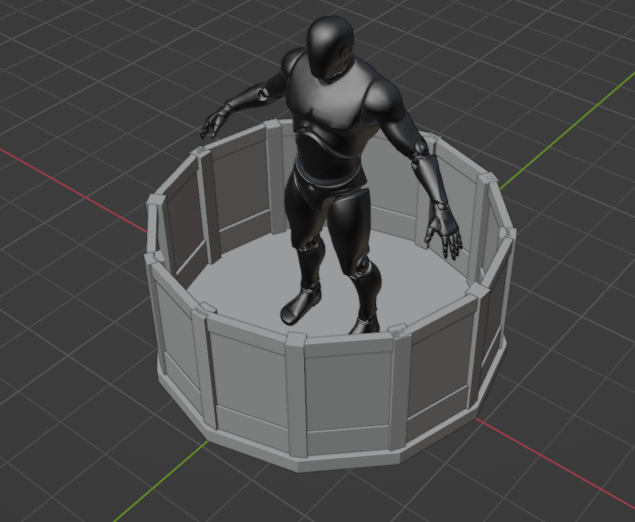Click the mannequin's foot on the right

(x=365, y=322)
